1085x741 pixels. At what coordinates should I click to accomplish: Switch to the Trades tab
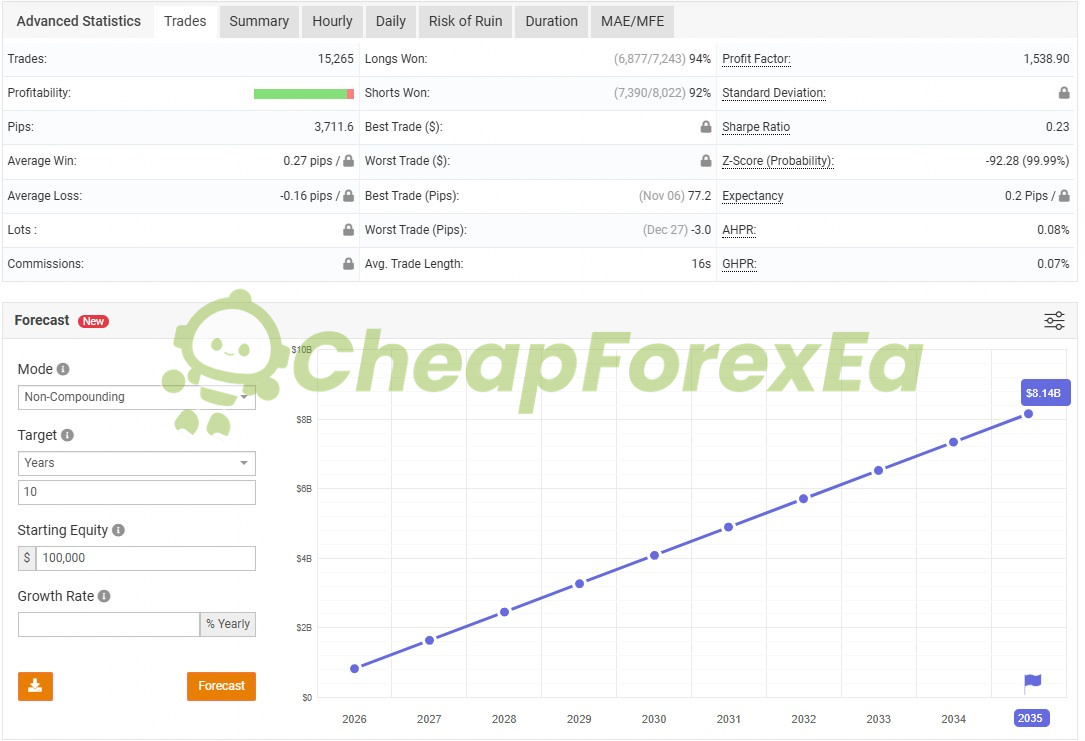tap(185, 21)
